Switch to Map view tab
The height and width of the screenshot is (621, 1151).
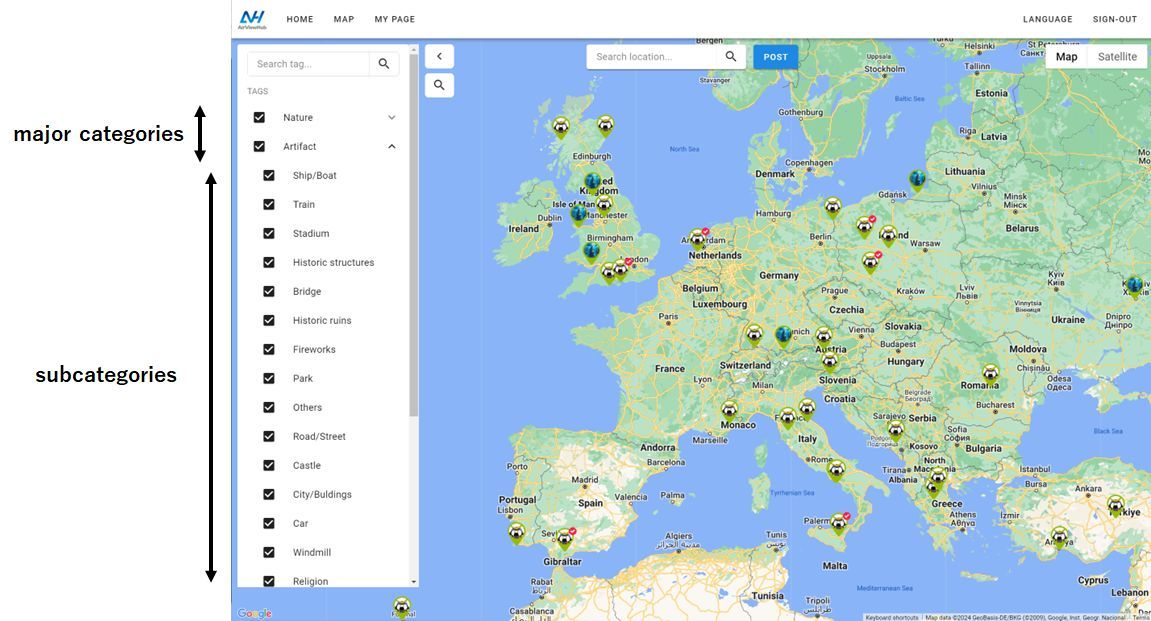click(x=1067, y=57)
